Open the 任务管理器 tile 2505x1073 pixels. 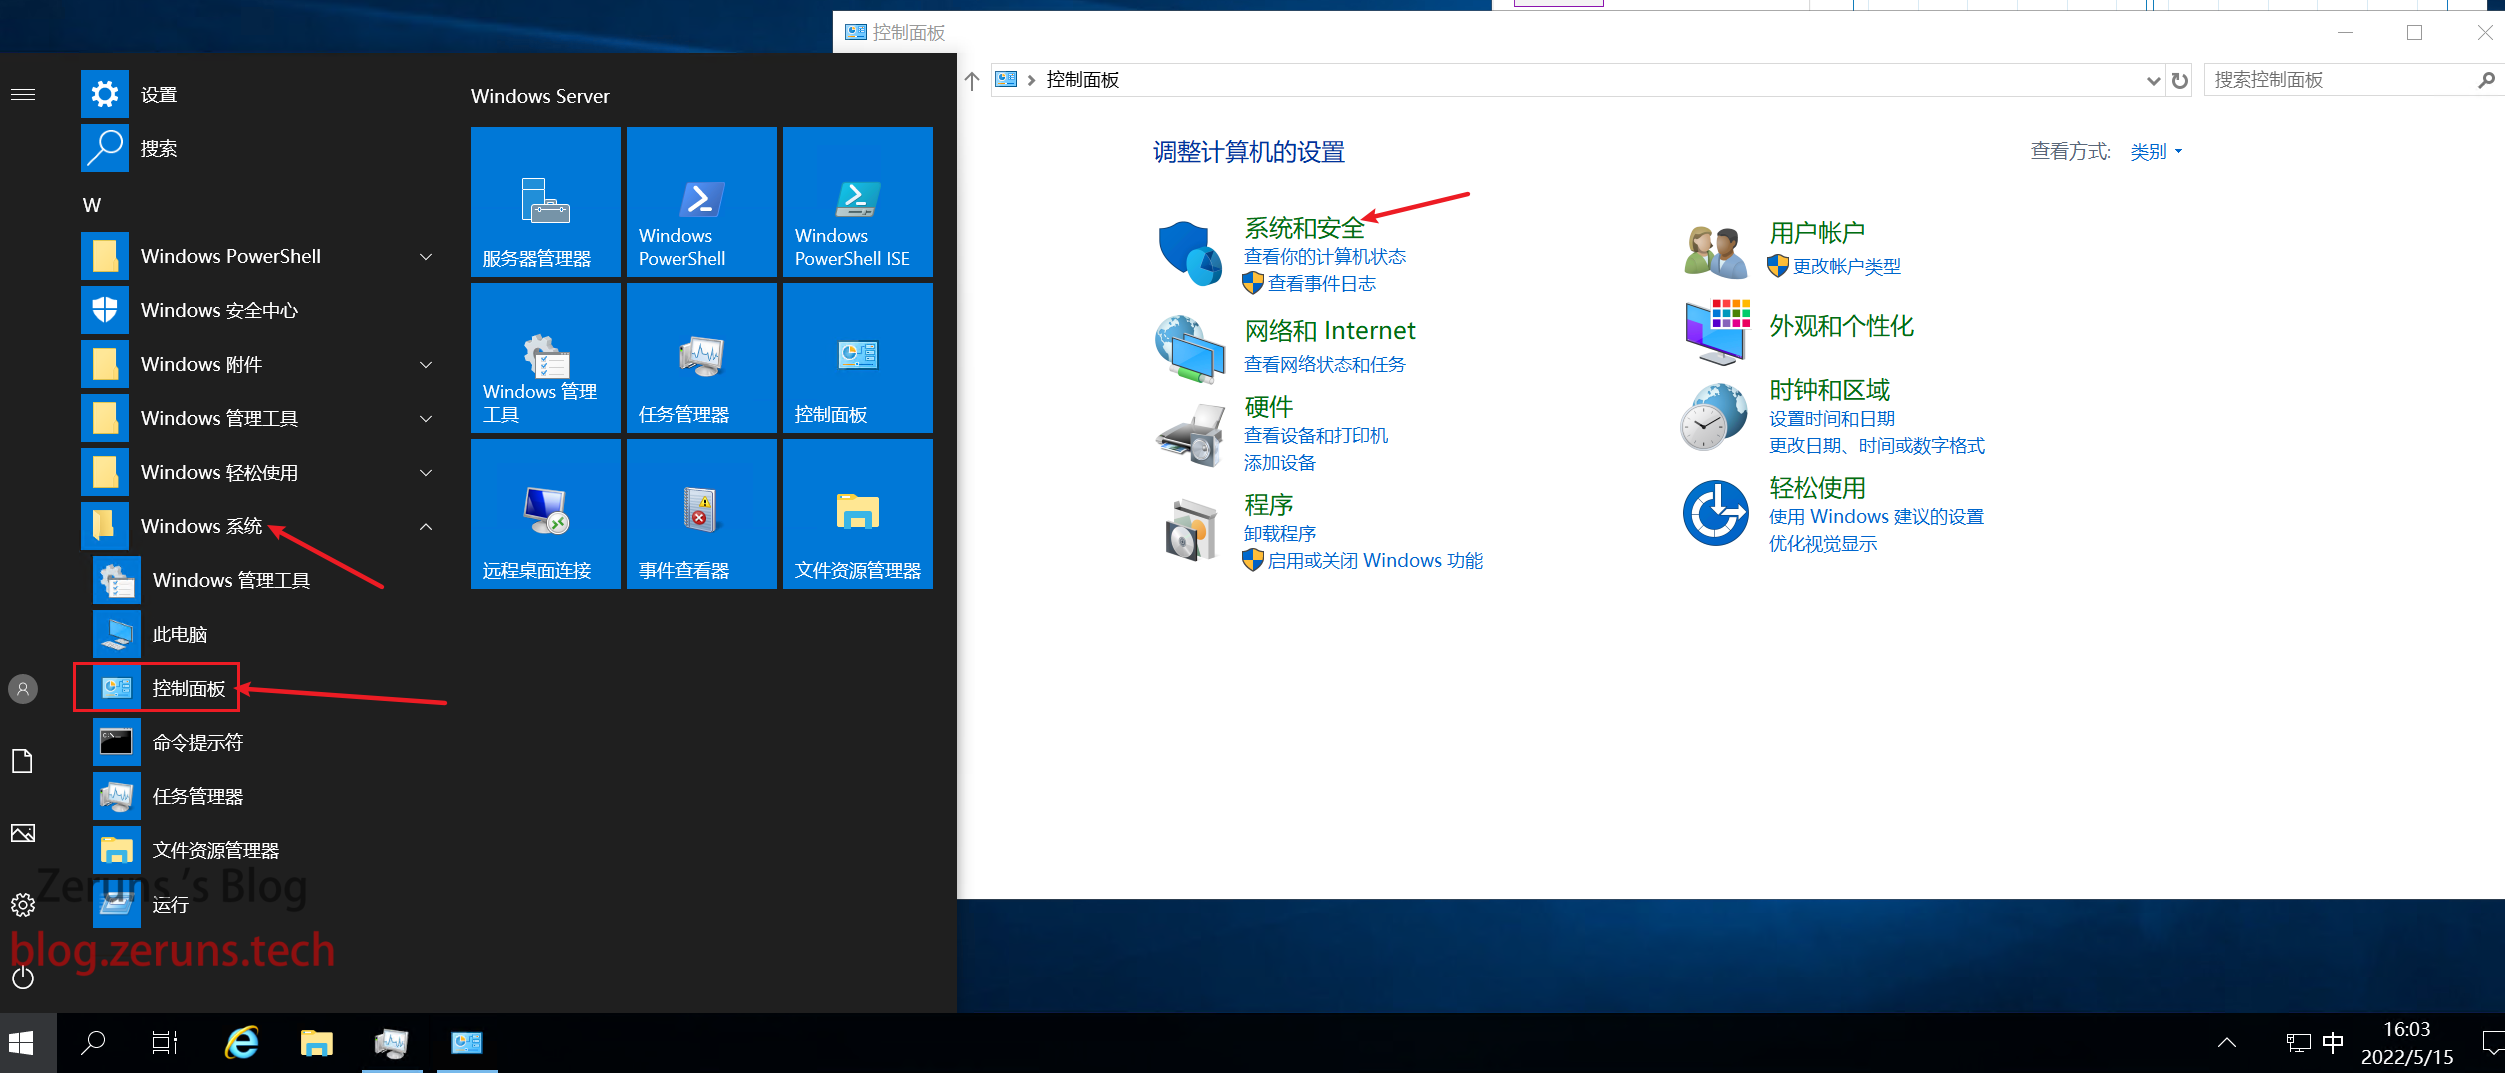coord(702,358)
